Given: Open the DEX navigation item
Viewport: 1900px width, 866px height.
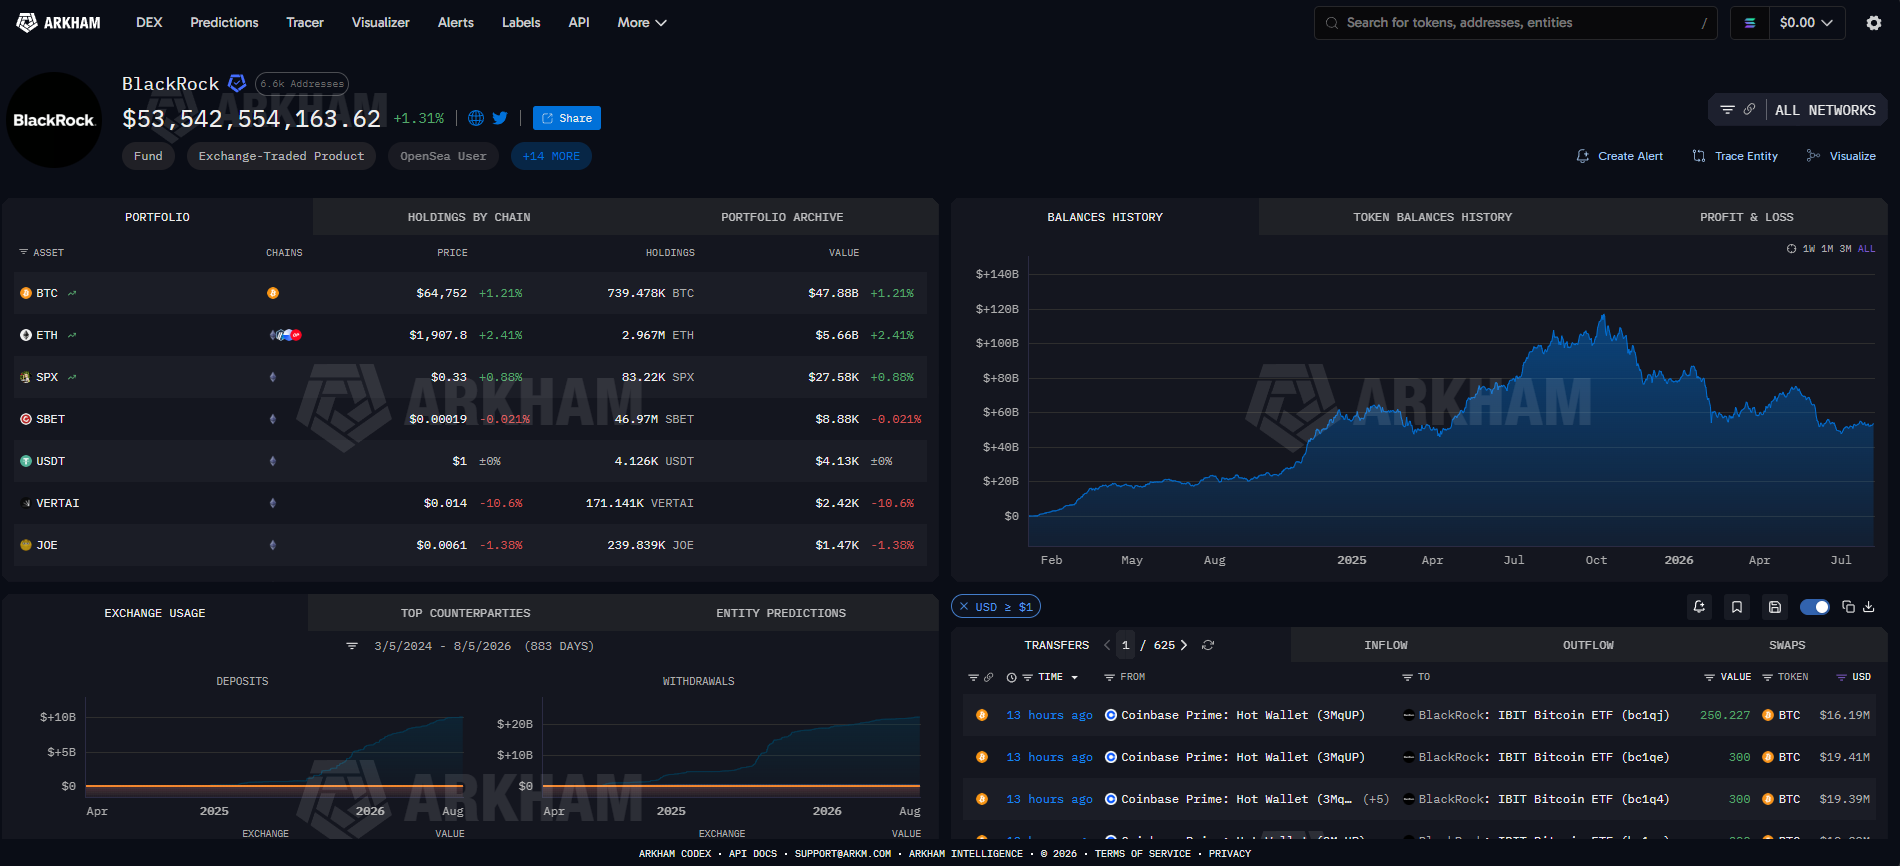Looking at the screenshot, I should pos(149,22).
